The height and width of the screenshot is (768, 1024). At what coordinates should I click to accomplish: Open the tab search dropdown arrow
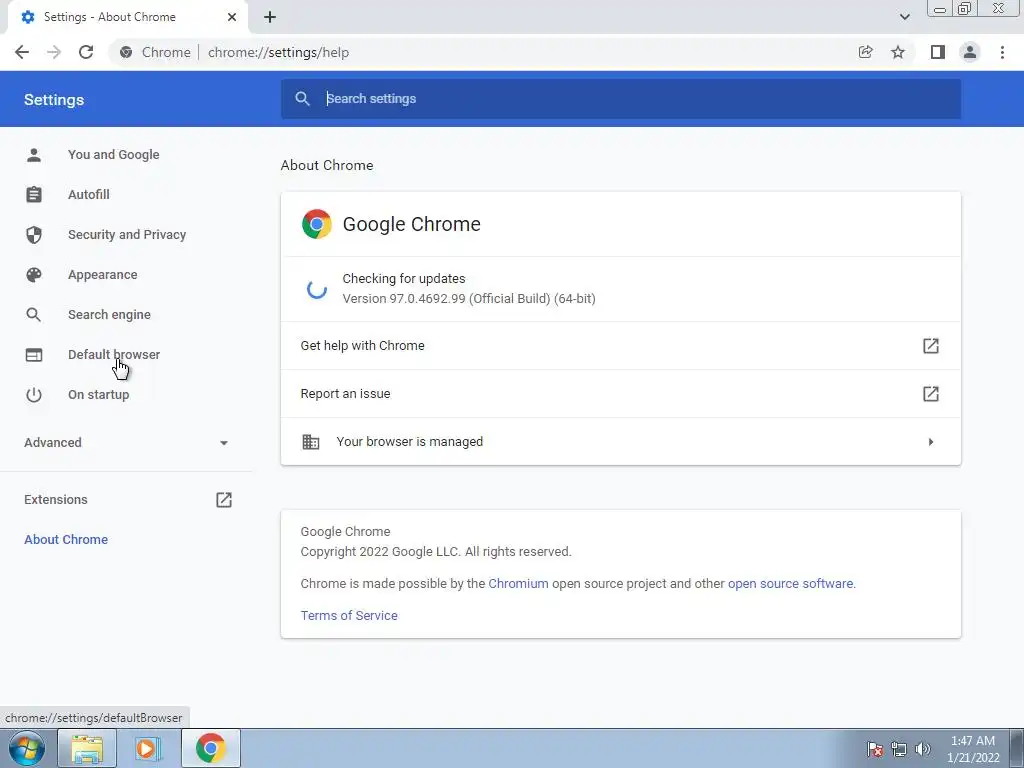click(904, 17)
